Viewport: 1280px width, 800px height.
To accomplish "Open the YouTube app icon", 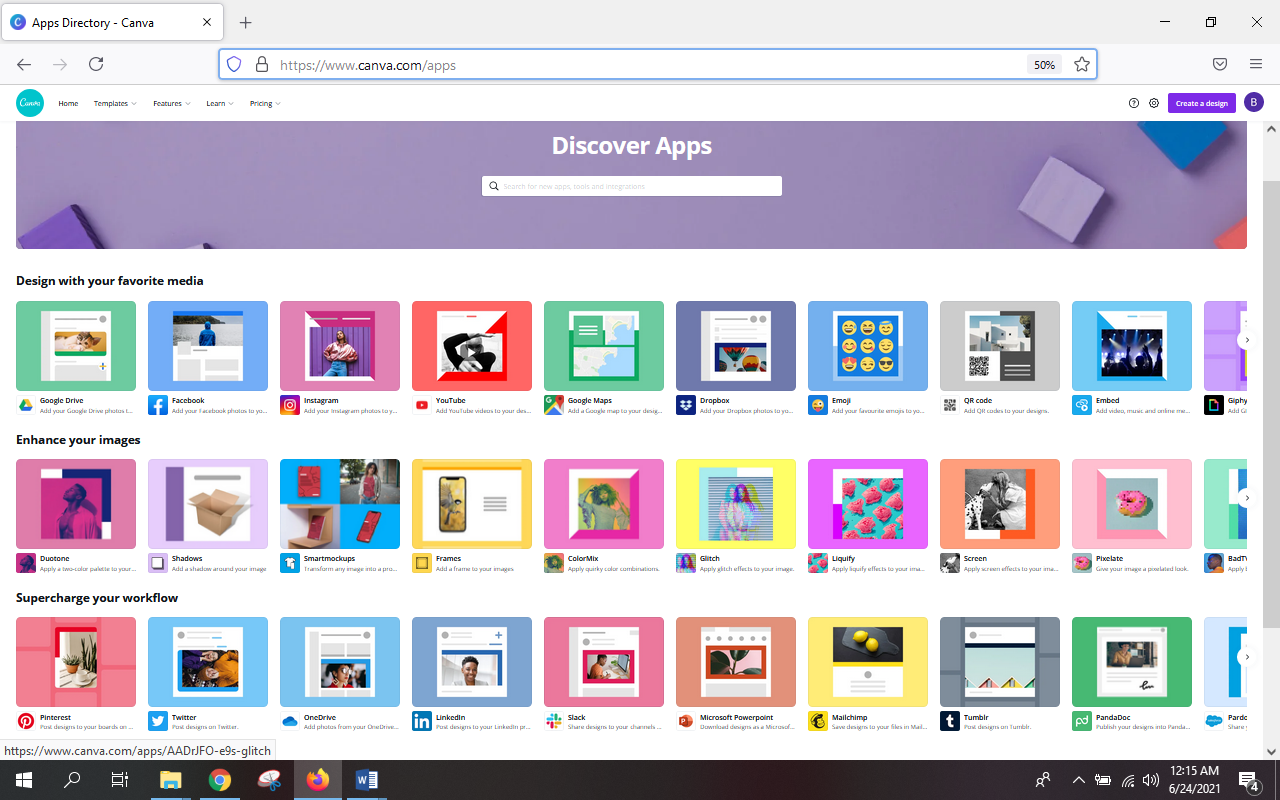I will pos(422,405).
